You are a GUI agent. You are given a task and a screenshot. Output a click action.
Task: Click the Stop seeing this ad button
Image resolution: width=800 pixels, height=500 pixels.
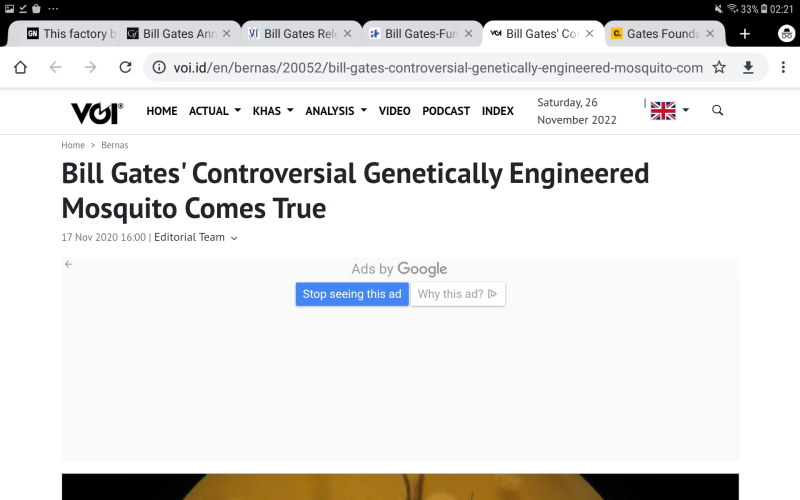[x=352, y=294]
